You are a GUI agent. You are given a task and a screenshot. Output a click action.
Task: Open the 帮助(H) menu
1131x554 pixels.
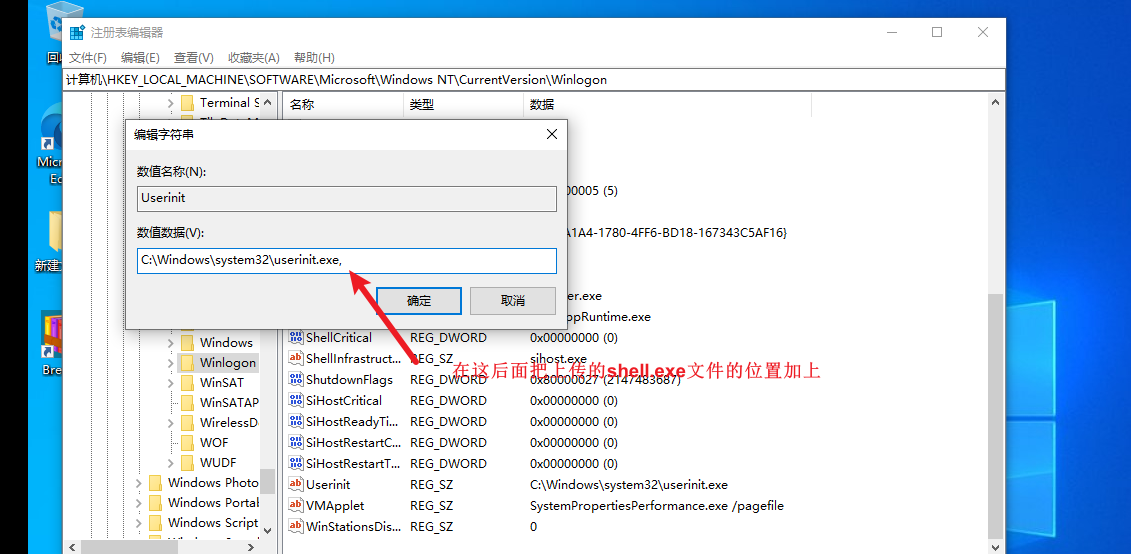(x=314, y=58)
